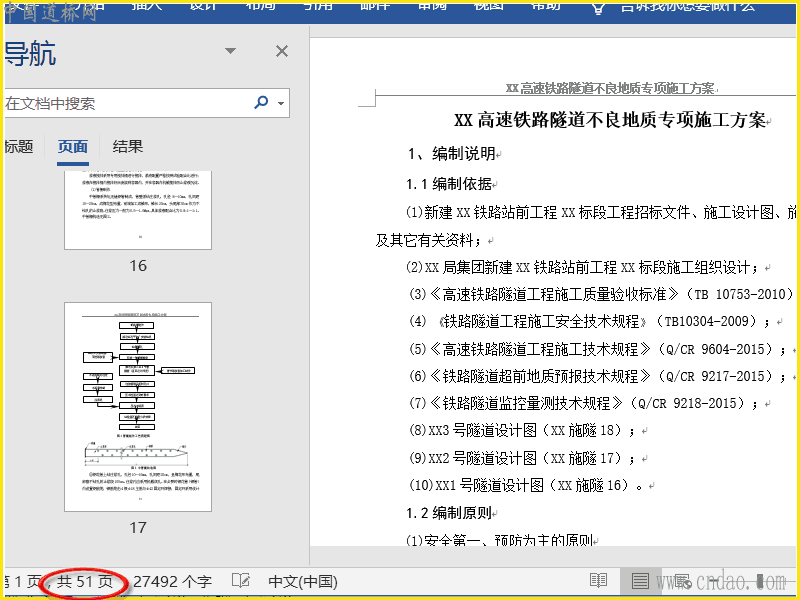The image size is (800, 600).
Task: Select the page 17 flowchart thumbnail
Action: 138,407
